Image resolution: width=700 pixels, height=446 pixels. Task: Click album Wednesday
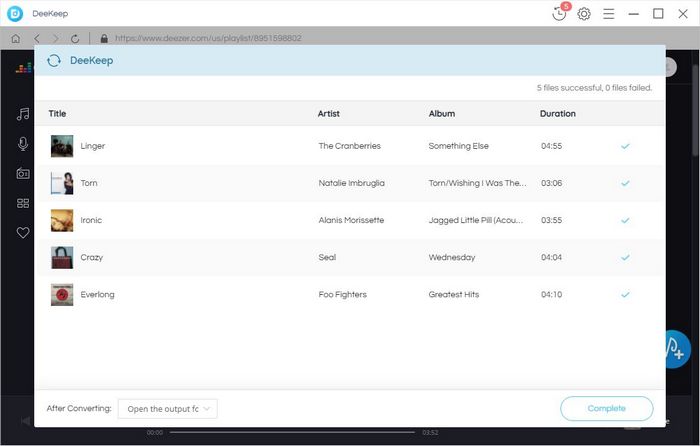[x=452, y=257]
